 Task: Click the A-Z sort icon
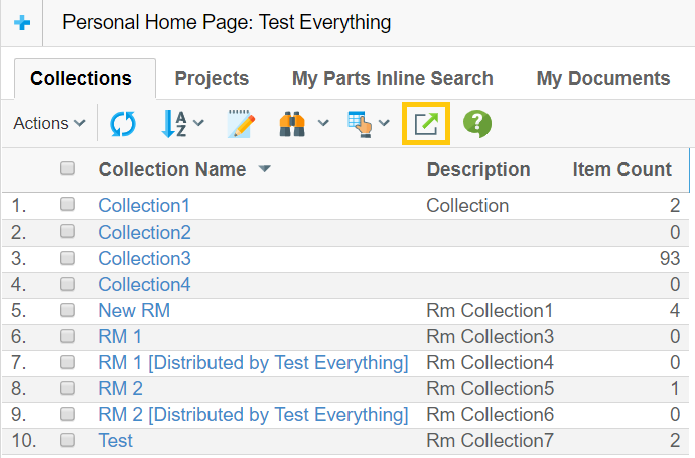click(x=174, y=124)
